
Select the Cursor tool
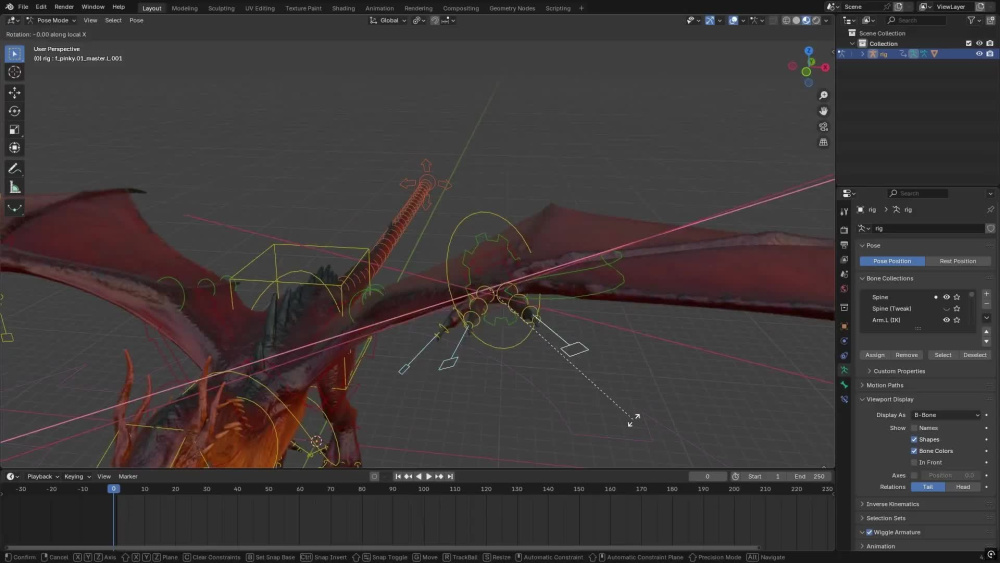click(14, 73)
